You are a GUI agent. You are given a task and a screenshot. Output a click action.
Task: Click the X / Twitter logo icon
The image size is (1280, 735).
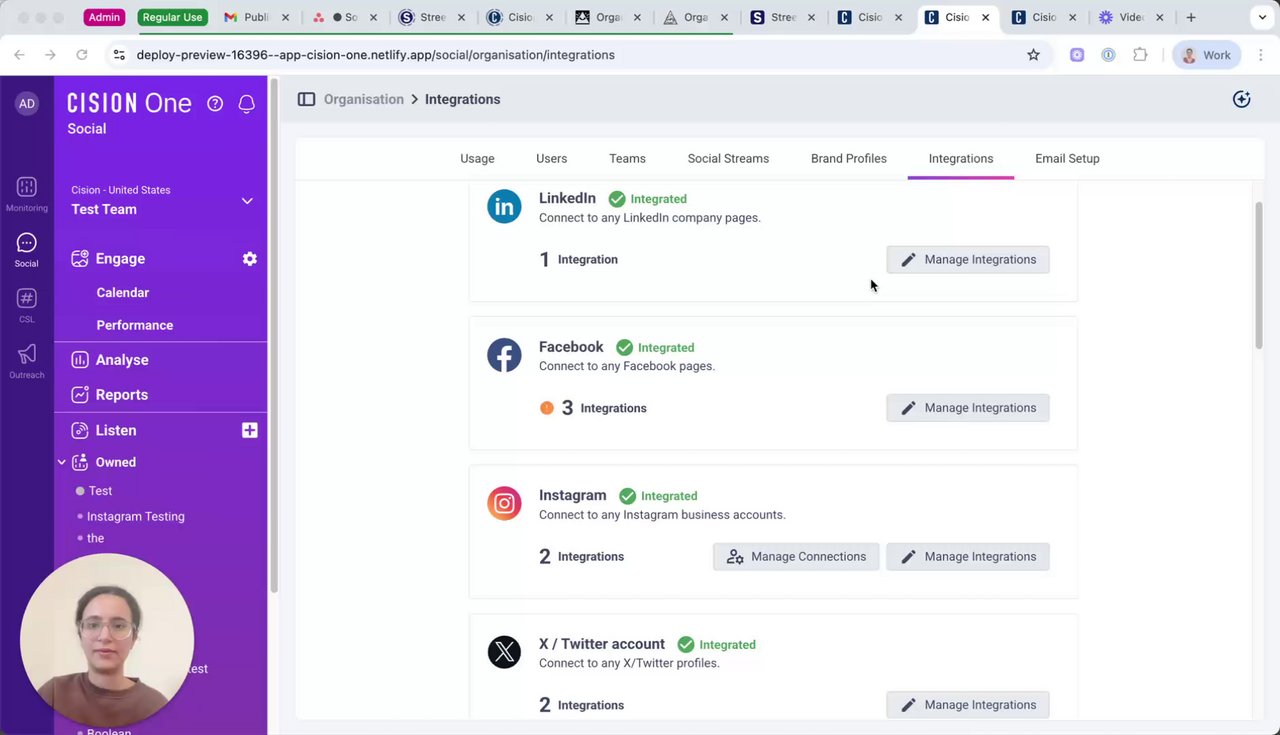click(504, 652)
